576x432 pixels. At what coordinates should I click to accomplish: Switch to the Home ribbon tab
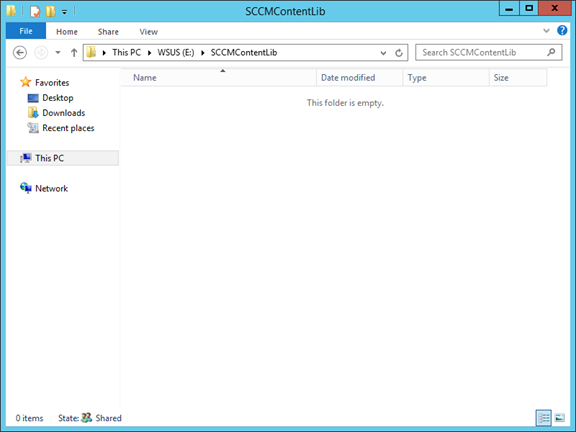[67, 32]
